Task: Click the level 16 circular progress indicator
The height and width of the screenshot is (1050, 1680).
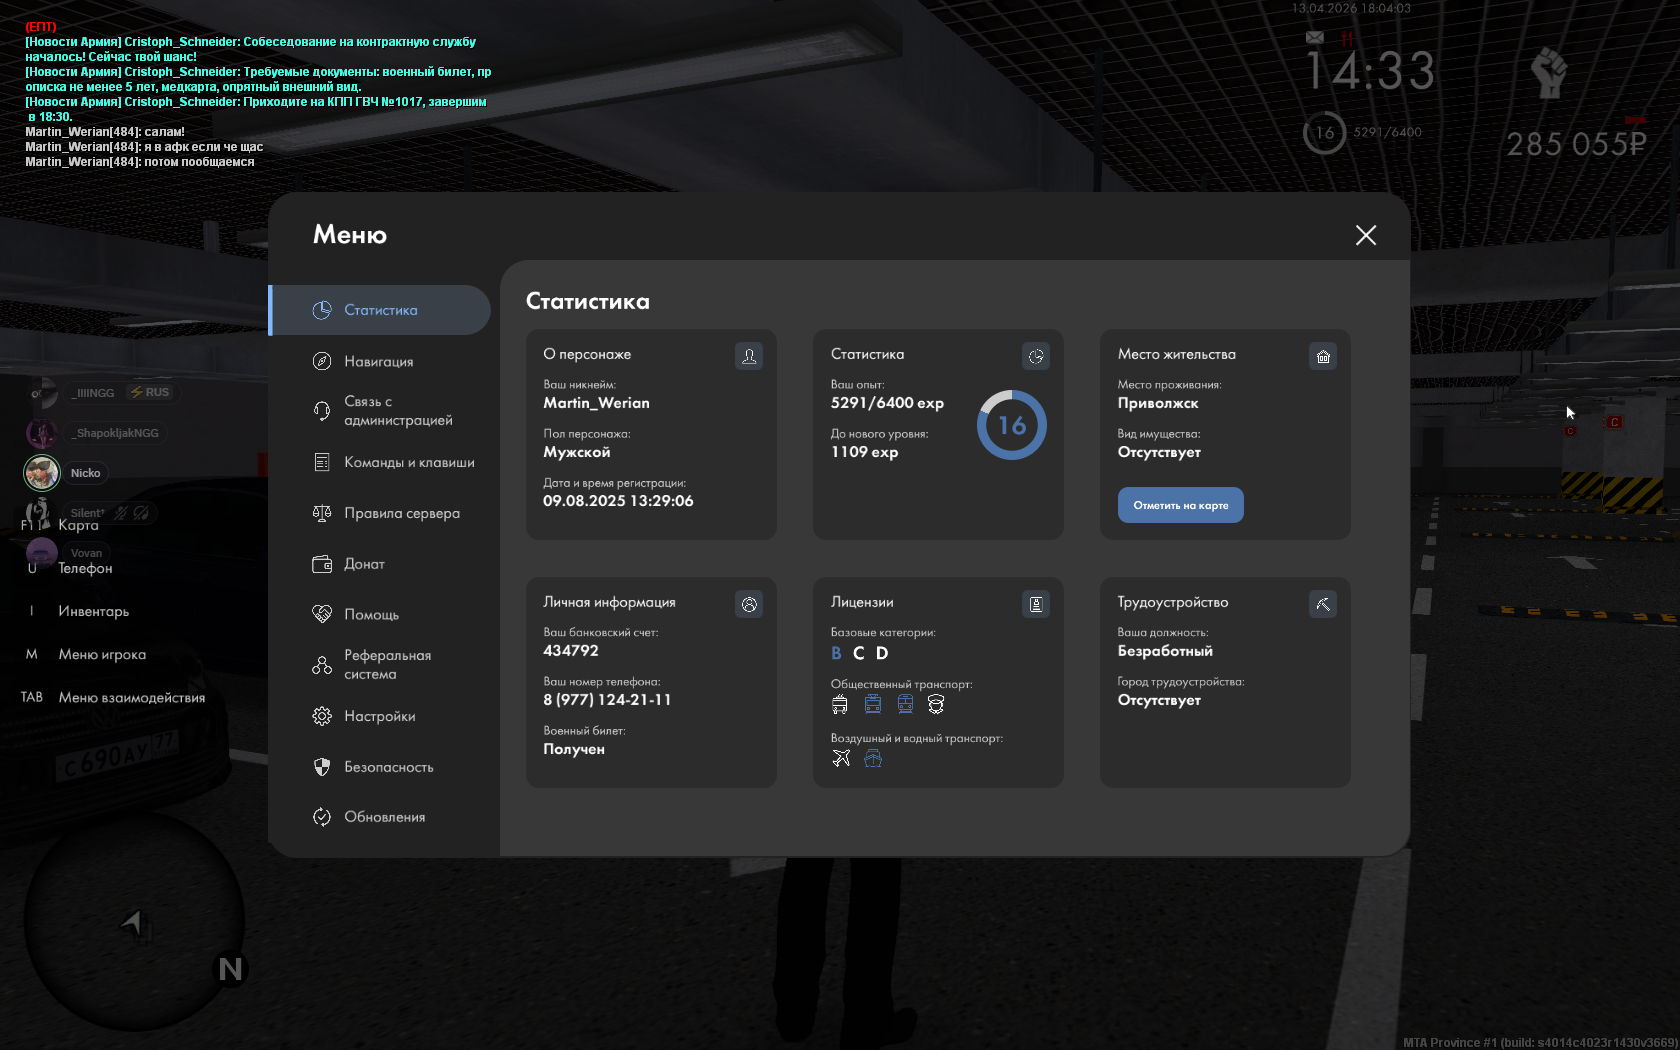Action: point(1011,425)
